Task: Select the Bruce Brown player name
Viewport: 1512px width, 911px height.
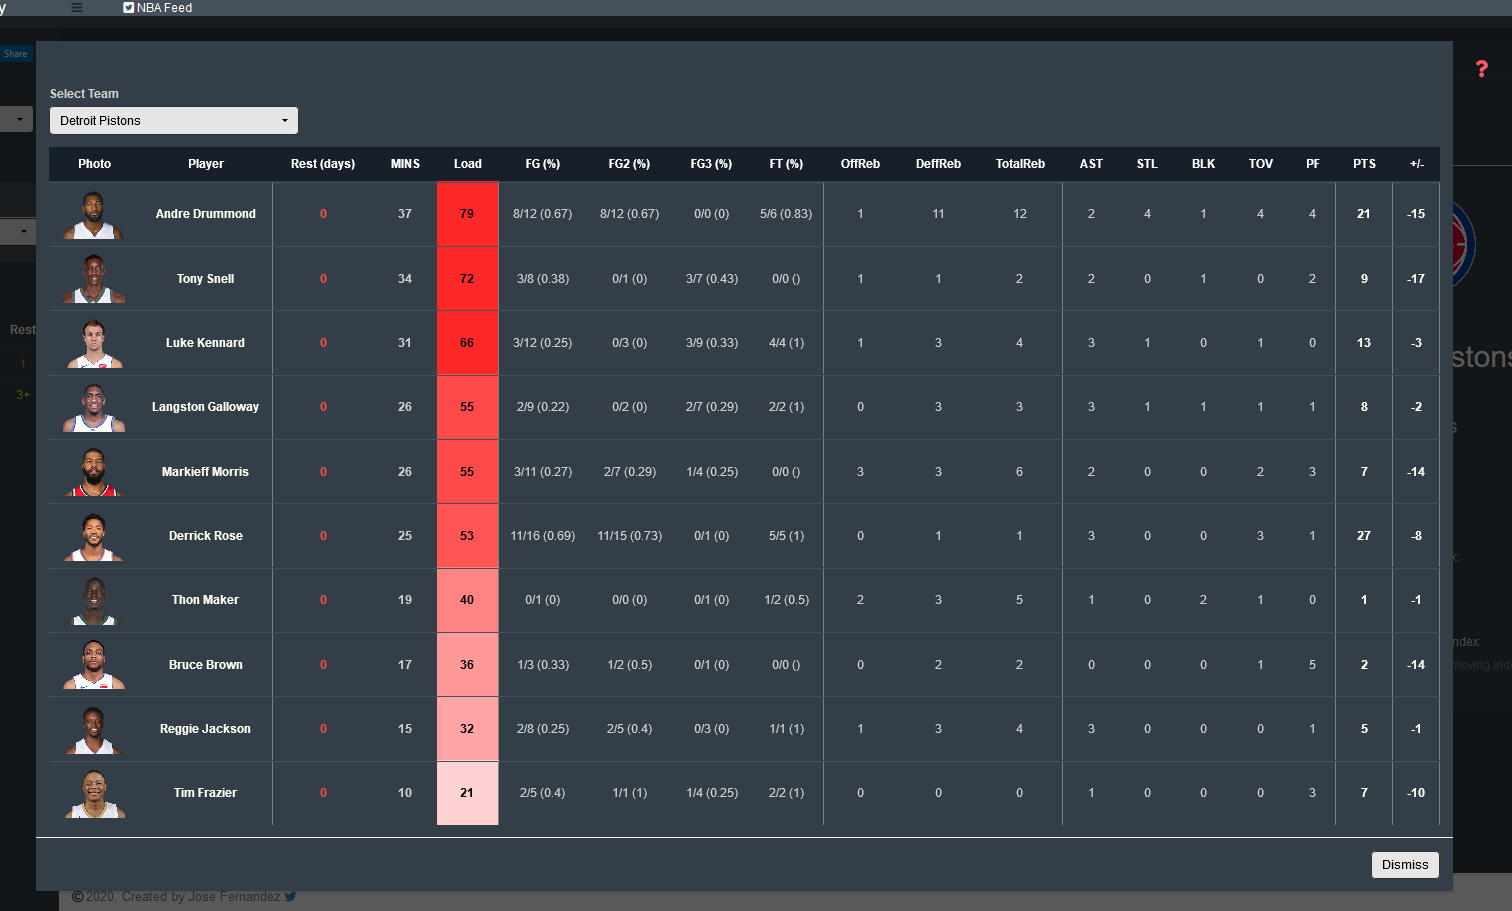Action: pyautogui.click(x=206, y=665)
